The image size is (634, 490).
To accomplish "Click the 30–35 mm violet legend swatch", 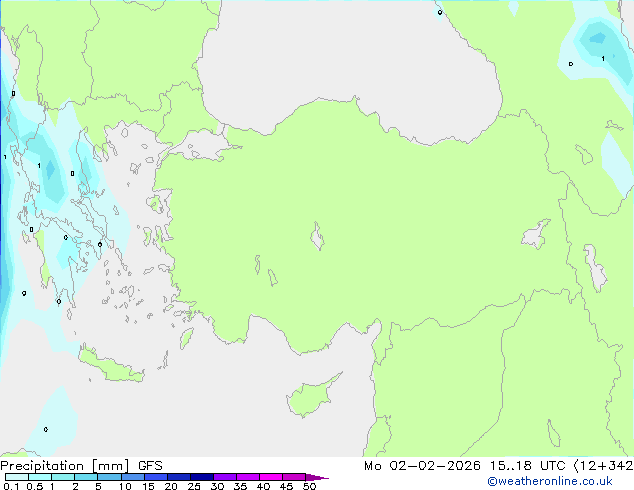I will pyautogui.click(x=225, y=477).
